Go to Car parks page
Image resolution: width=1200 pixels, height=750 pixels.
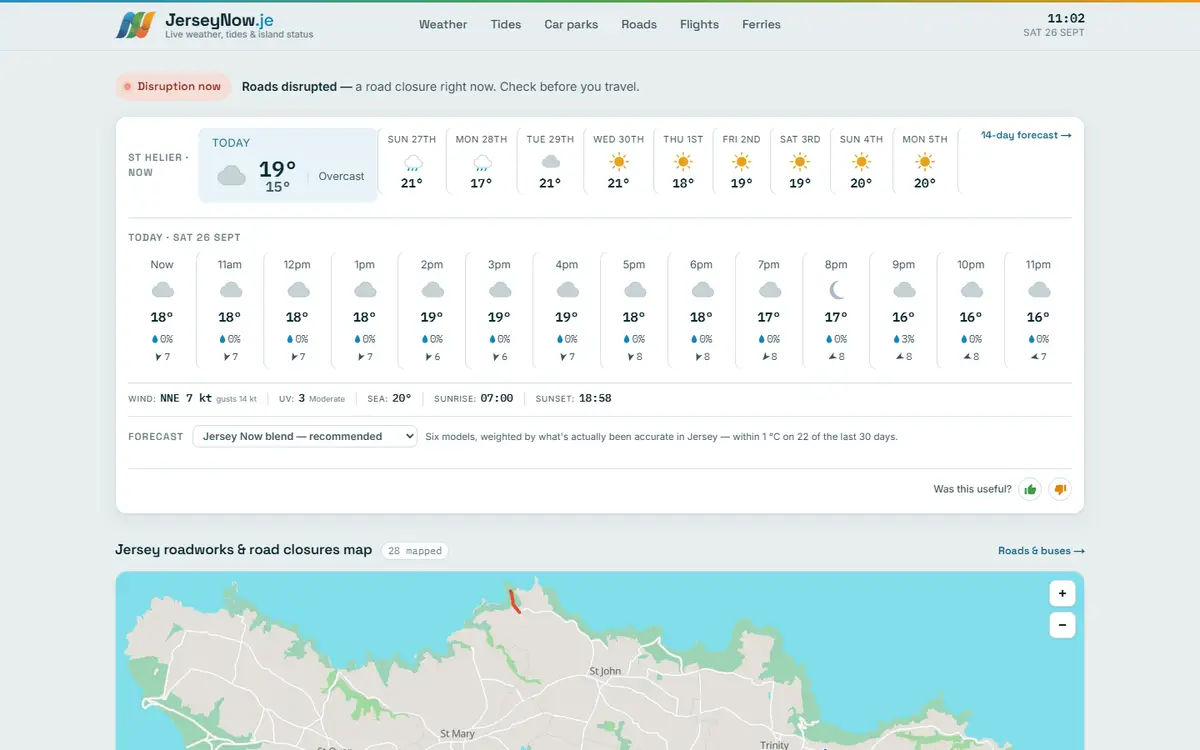tap(571, 24)
